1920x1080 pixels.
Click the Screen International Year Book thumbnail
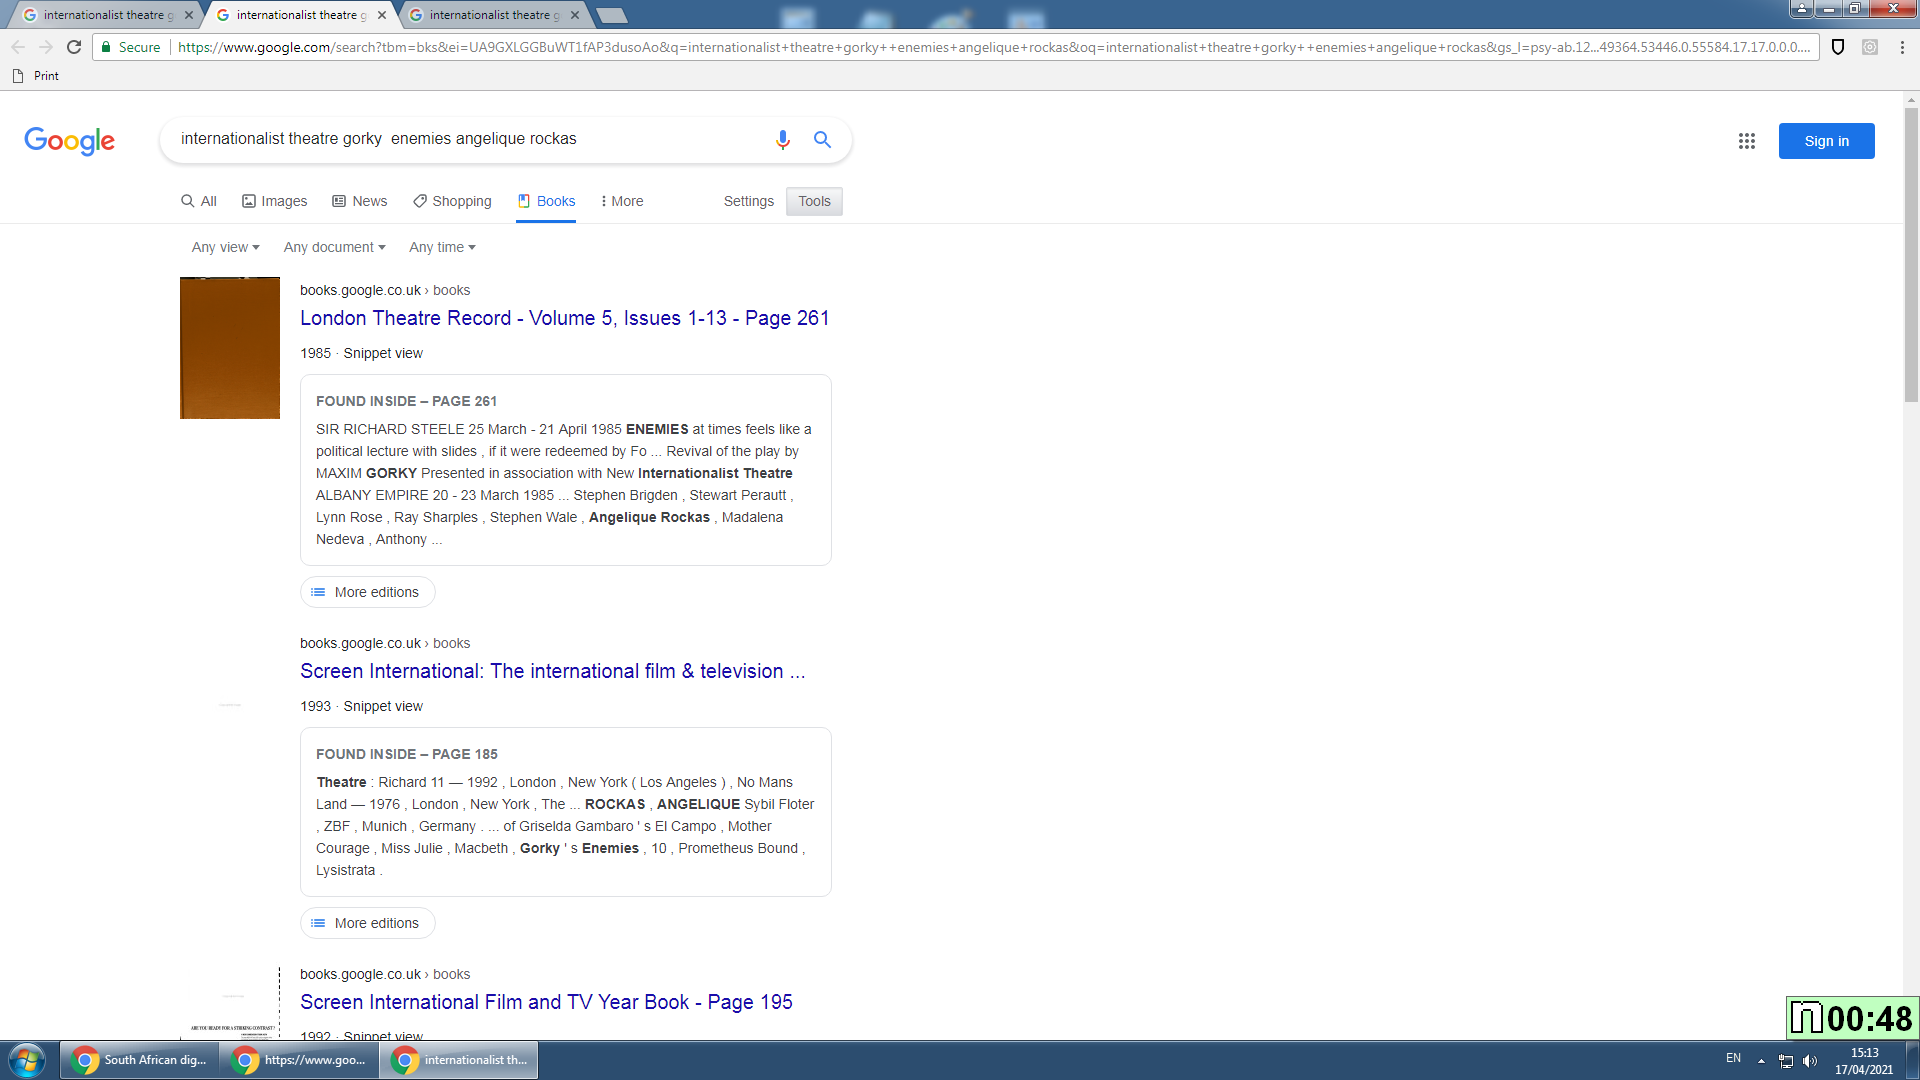tap(230, 1003)
